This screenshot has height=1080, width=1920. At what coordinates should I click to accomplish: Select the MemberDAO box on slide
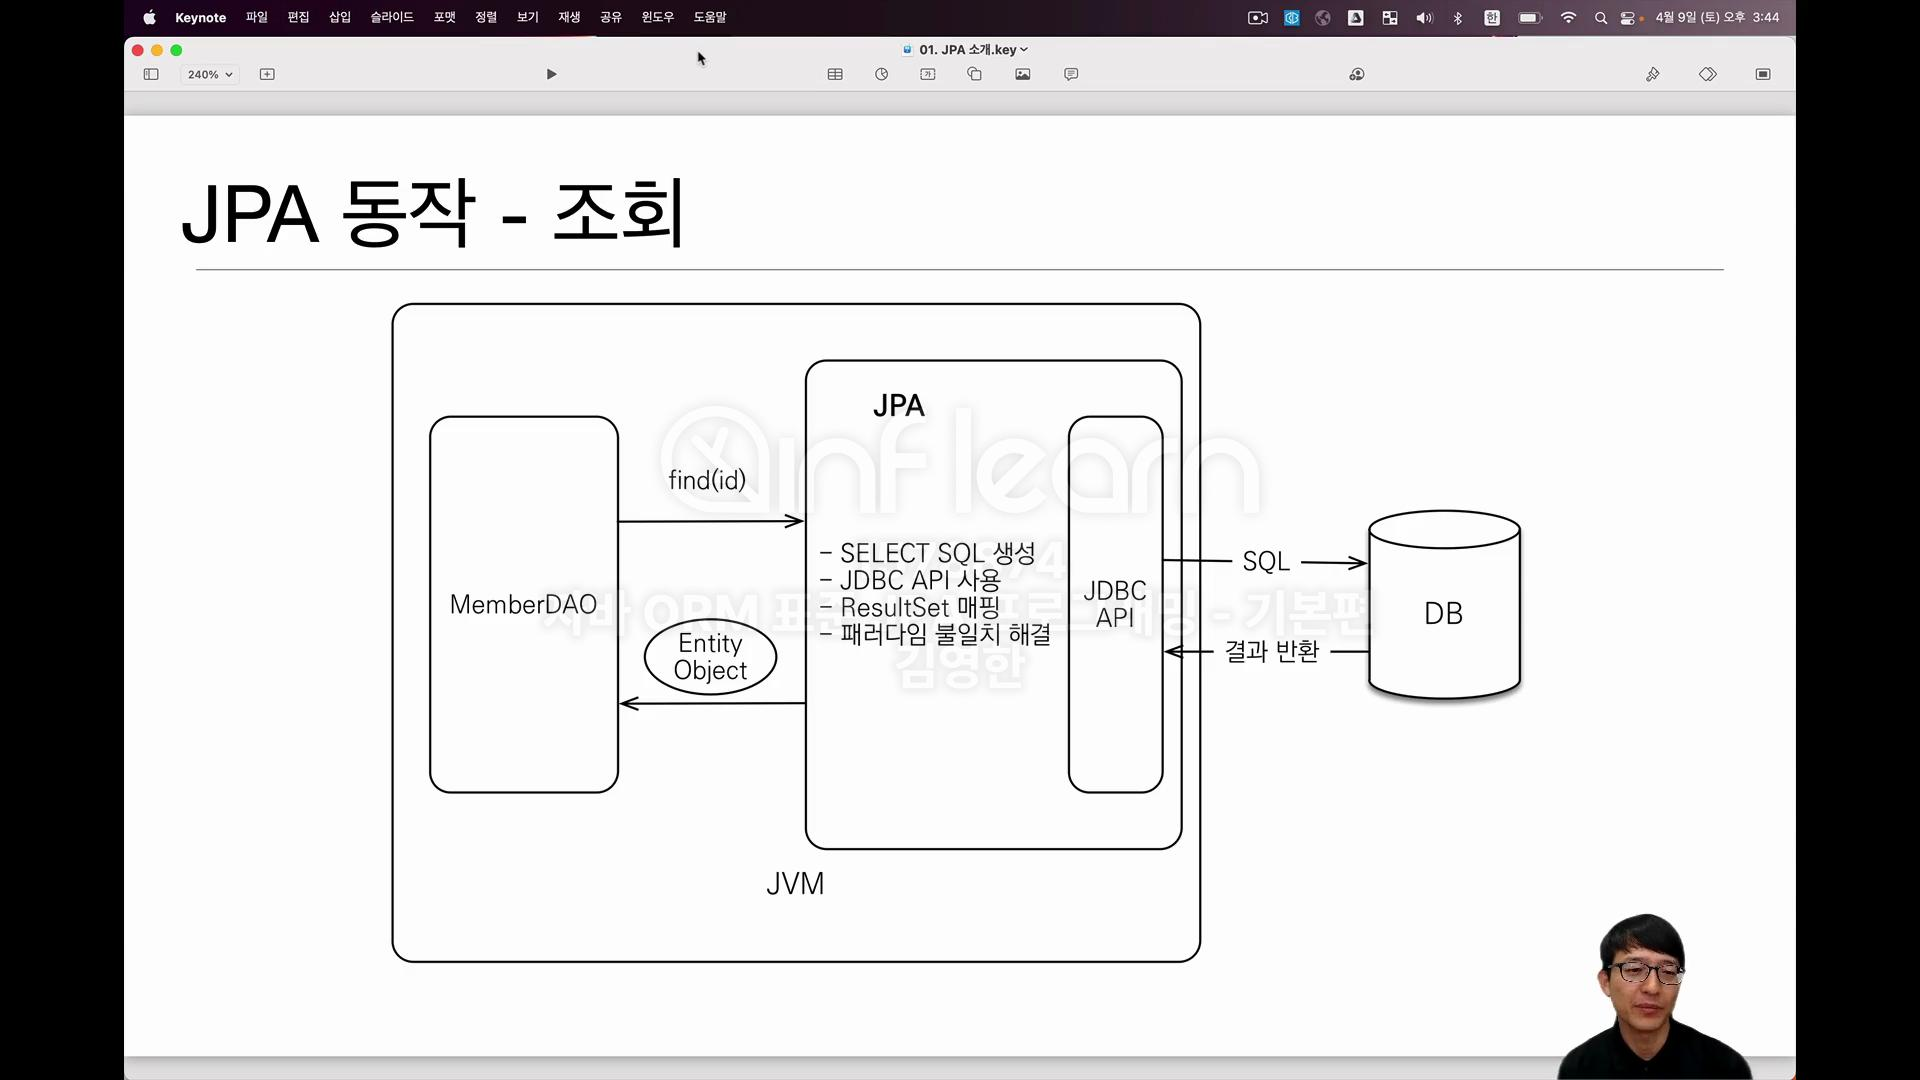[x=523, y=604]
